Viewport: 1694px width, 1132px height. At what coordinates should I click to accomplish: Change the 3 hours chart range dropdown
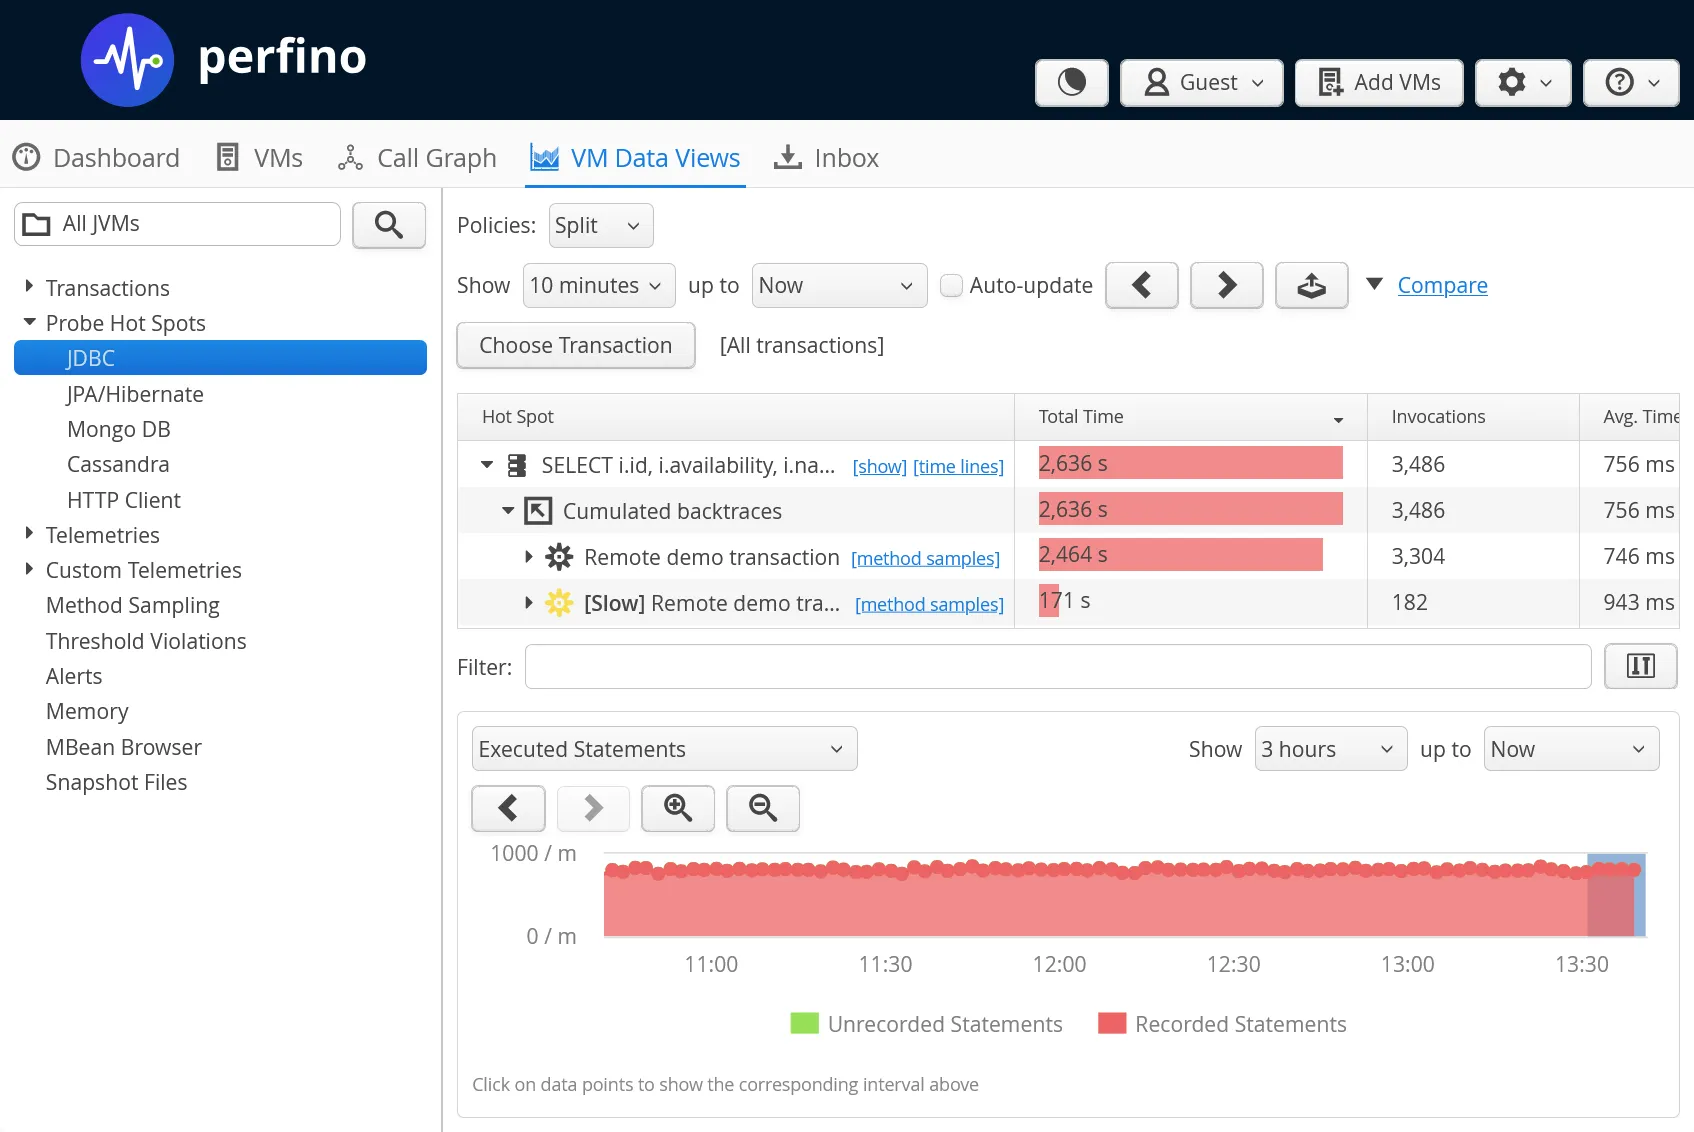(x=1330, y=748)
